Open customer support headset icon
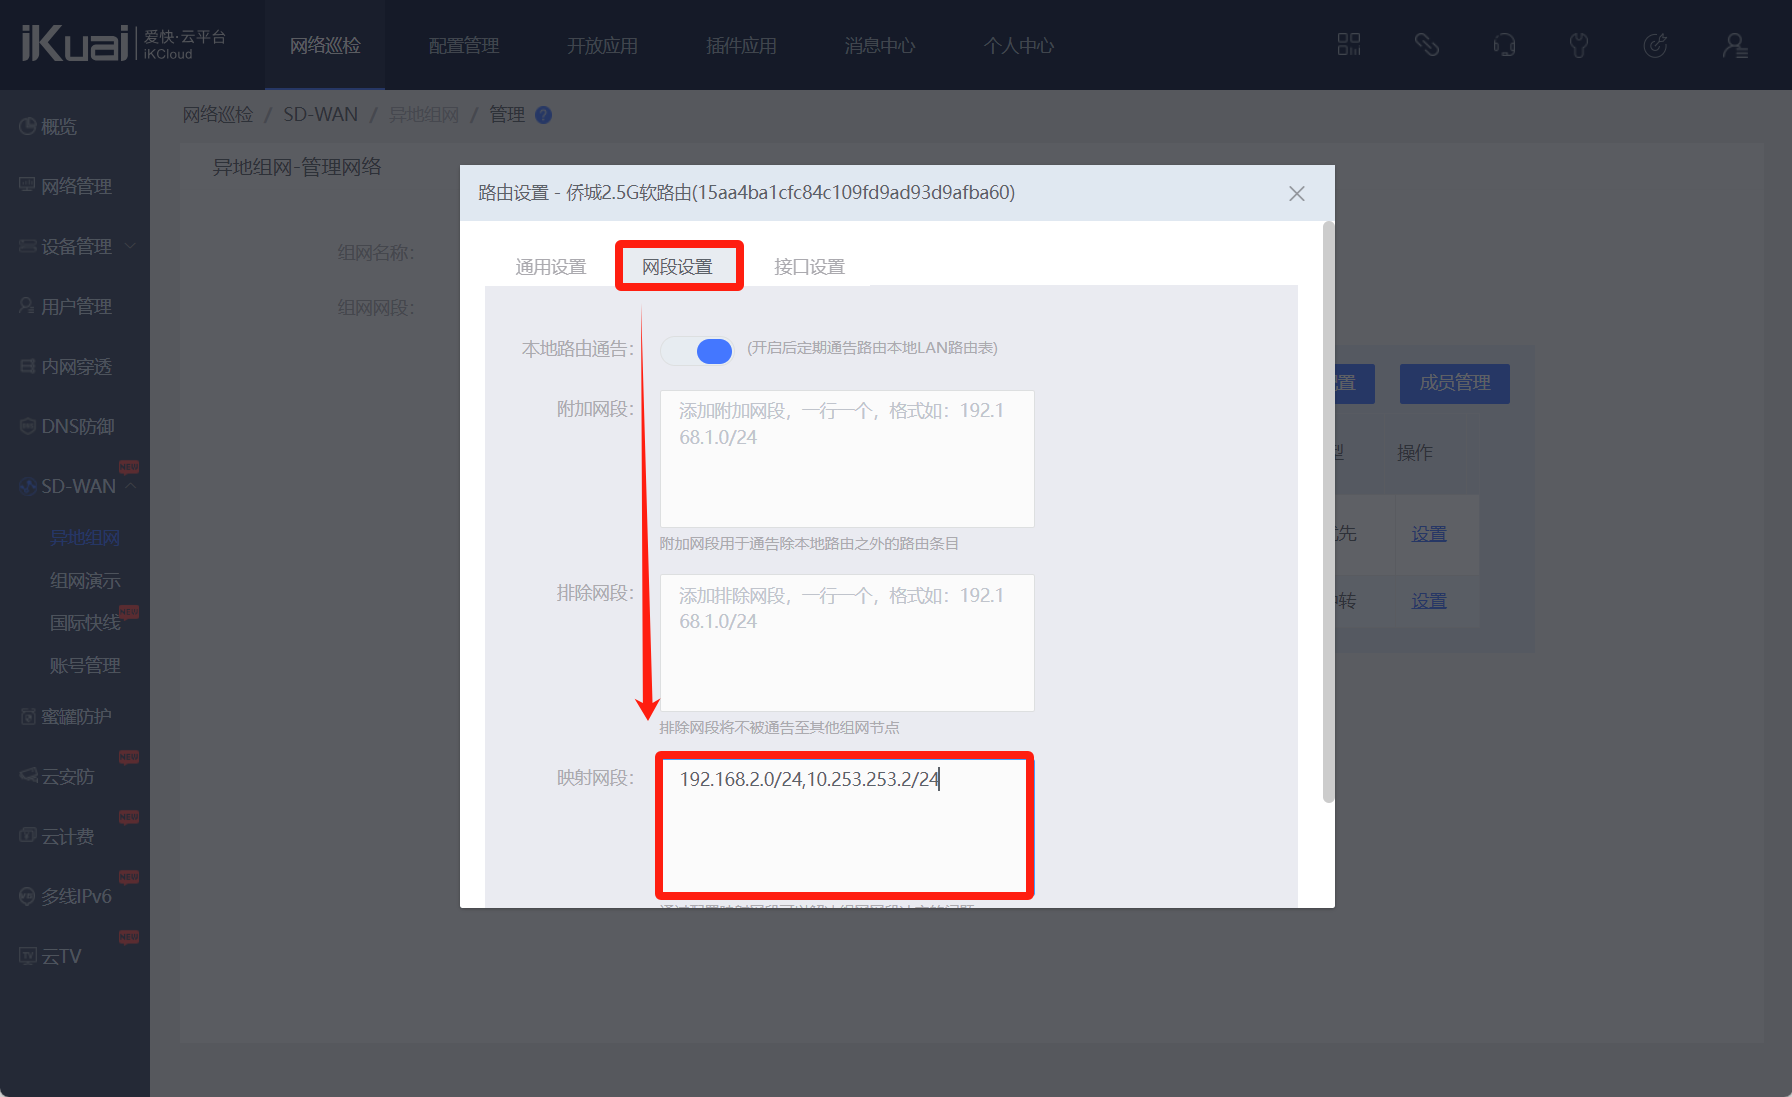This screenshot has height=1097, width=1792. coord(1503,45)
